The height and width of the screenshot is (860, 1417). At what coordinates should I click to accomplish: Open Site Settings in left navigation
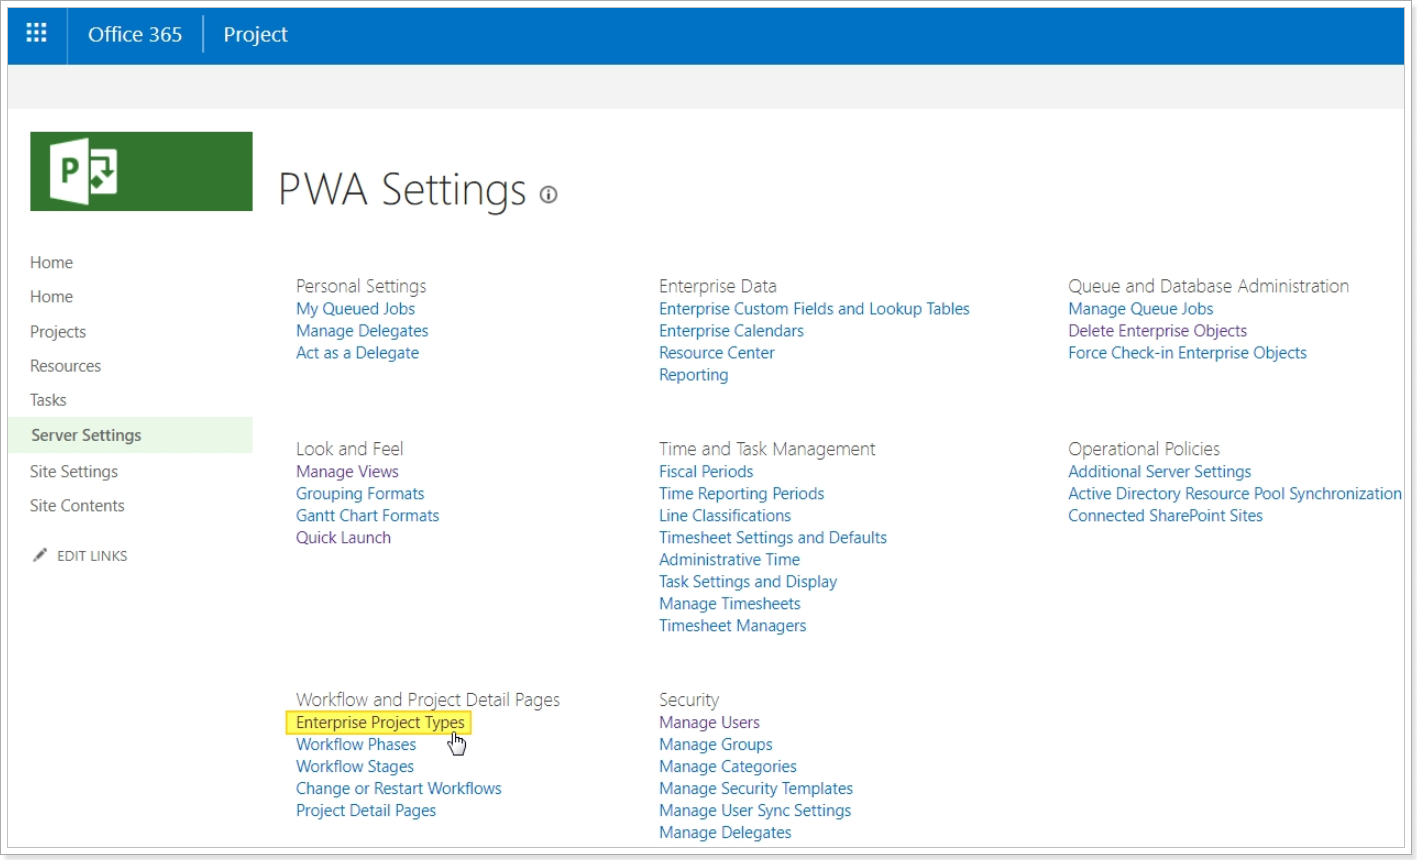coord(74,471)
